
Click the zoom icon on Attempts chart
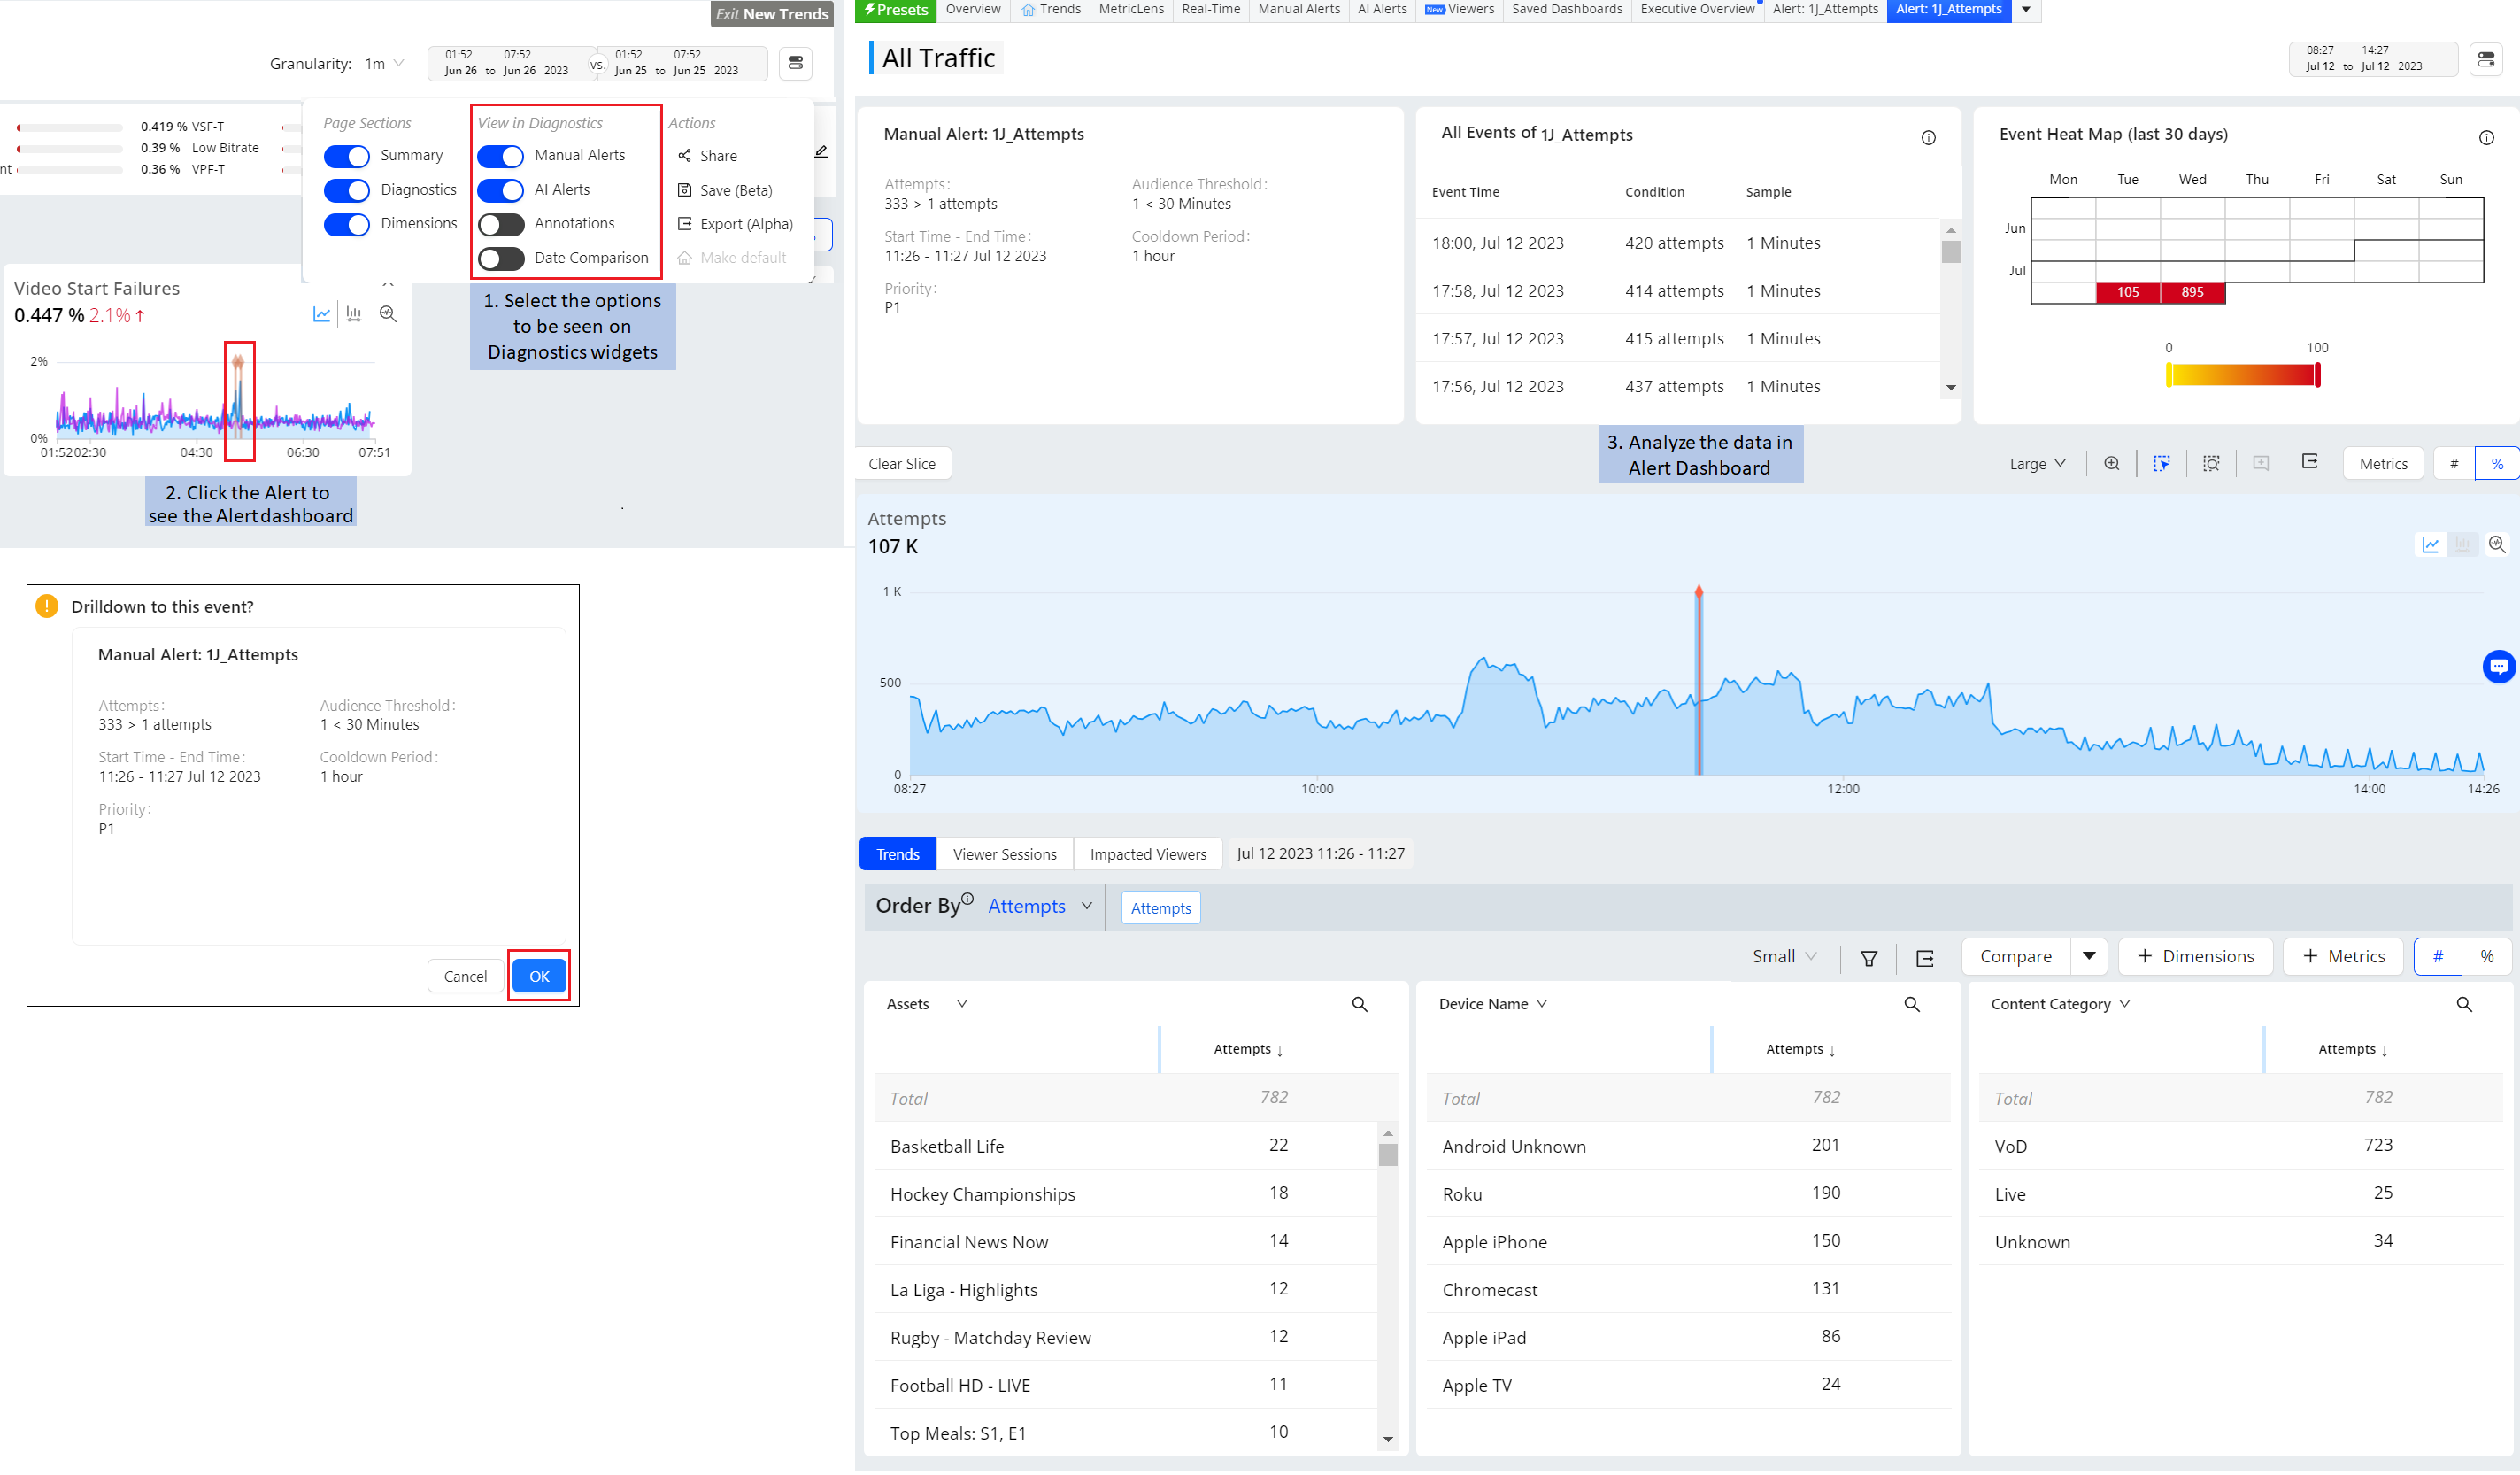2496,545
